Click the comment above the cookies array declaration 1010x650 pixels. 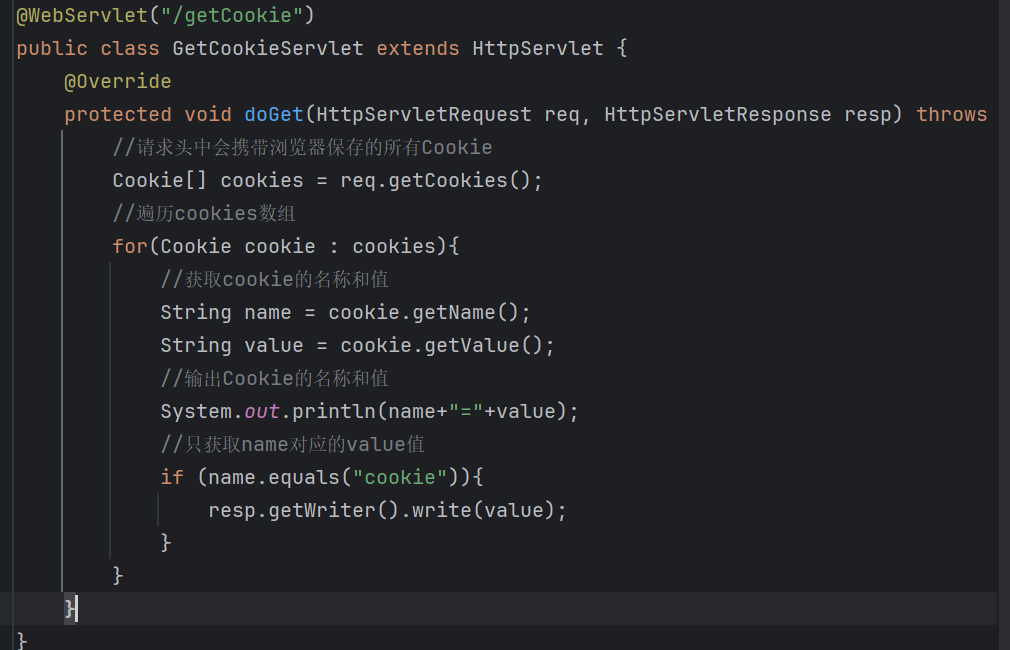click(302, 148)
